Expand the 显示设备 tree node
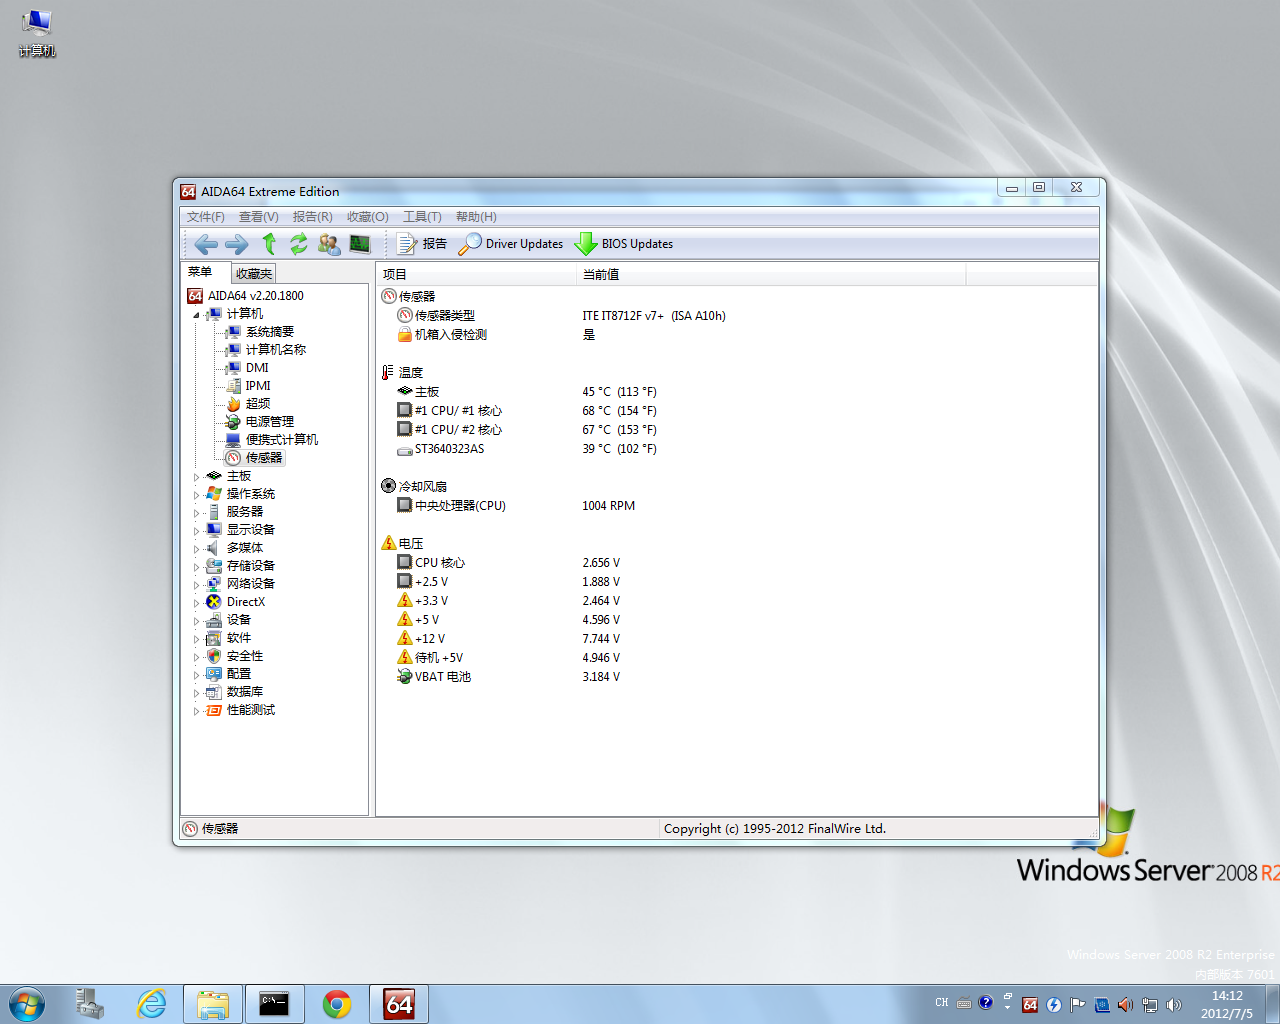 coord(196,531)
